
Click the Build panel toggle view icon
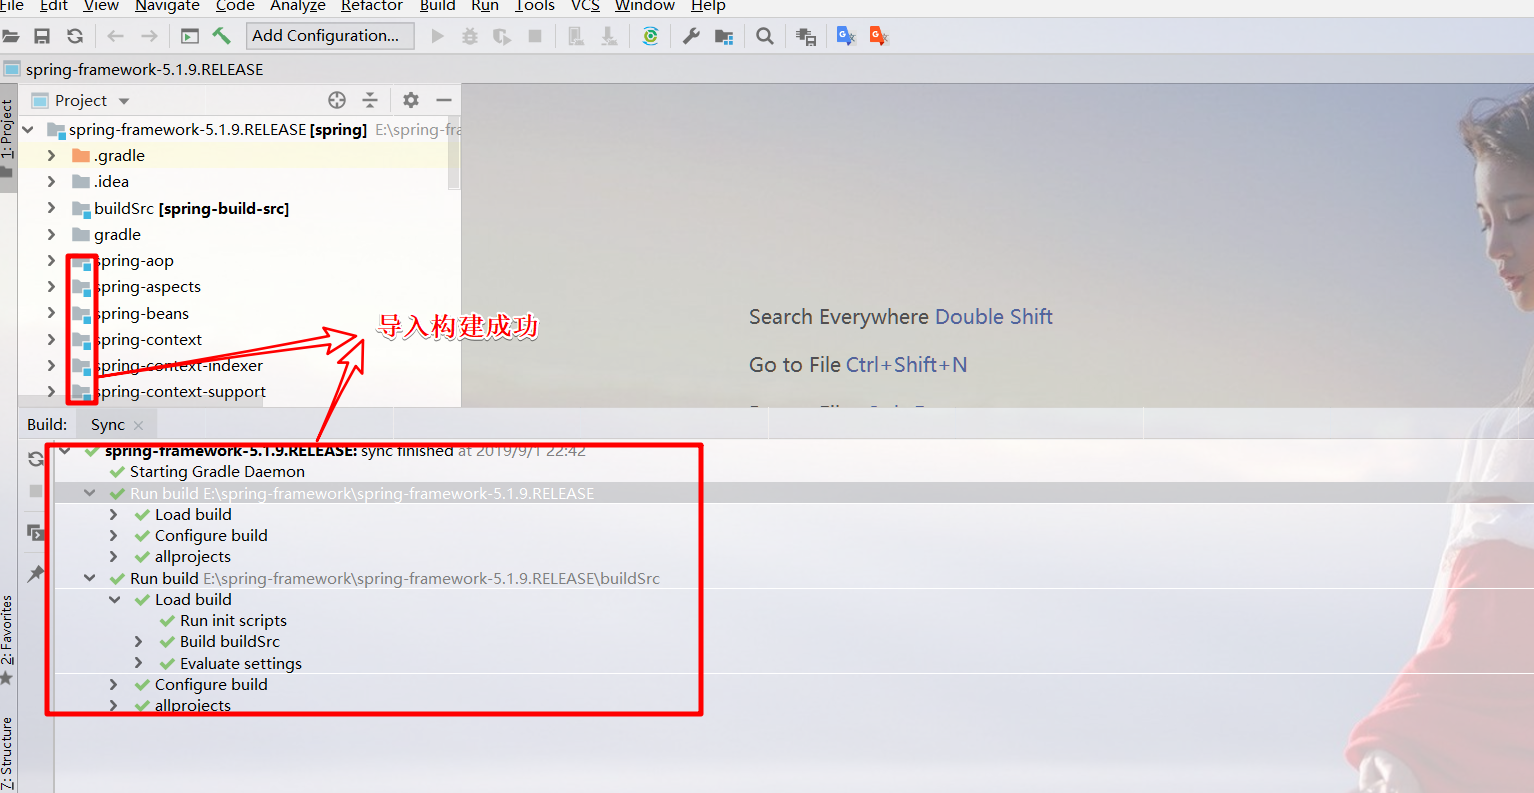click(x=36, y=532)
